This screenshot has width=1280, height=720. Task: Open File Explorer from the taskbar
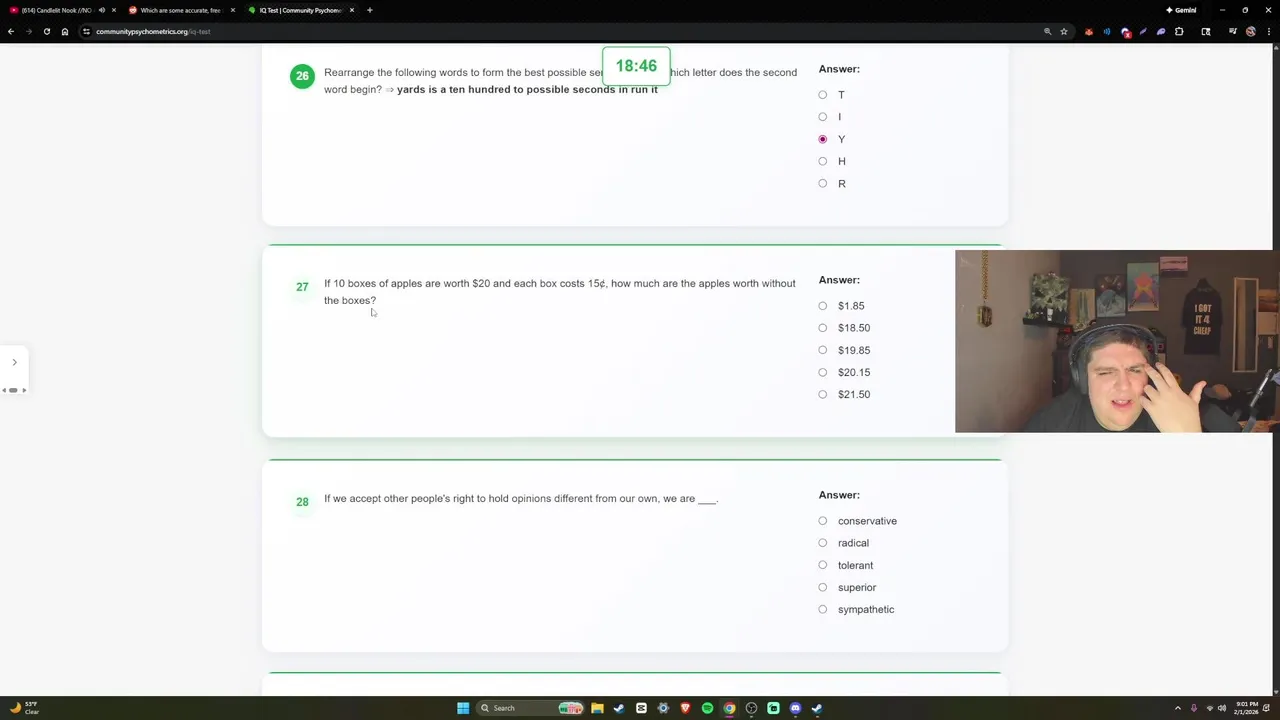coord(597,708)
